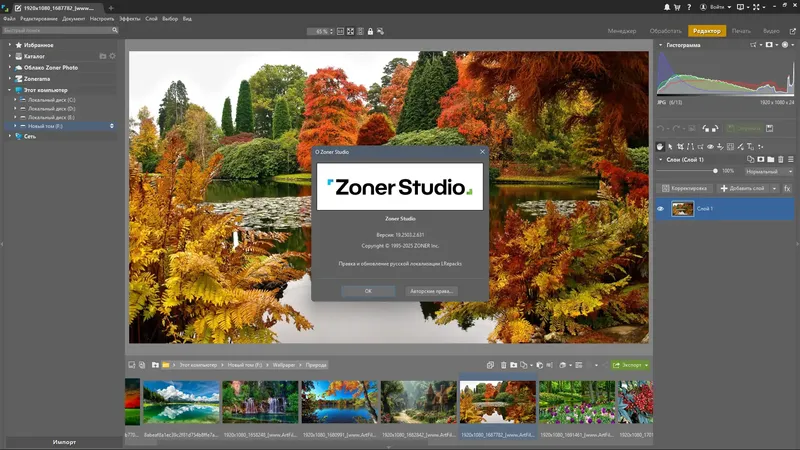Open the Нормальный blend mode dropdown

click(x=769, y=171)
